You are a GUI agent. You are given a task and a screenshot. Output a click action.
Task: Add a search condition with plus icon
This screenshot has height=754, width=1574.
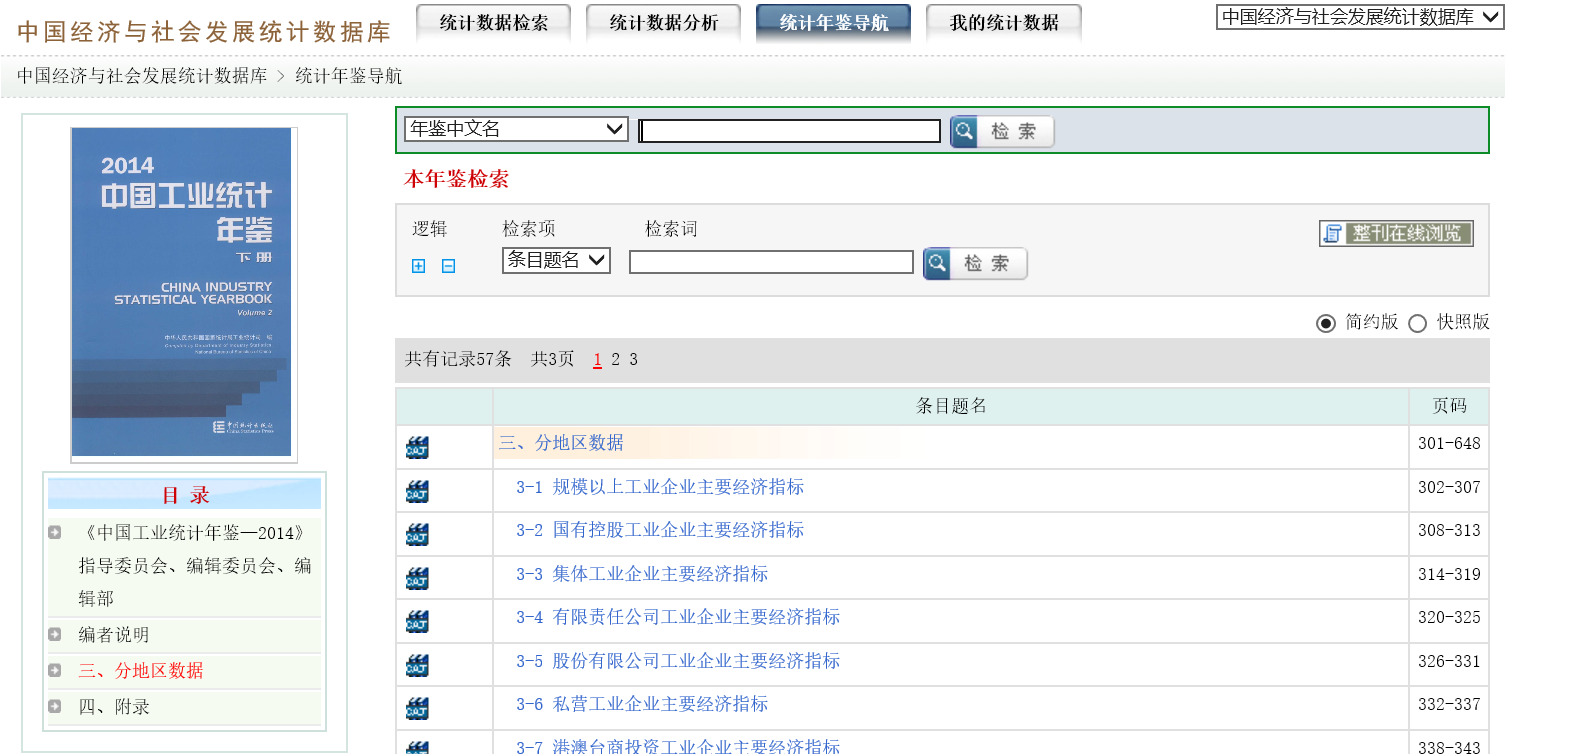click(x=419, y=266)
